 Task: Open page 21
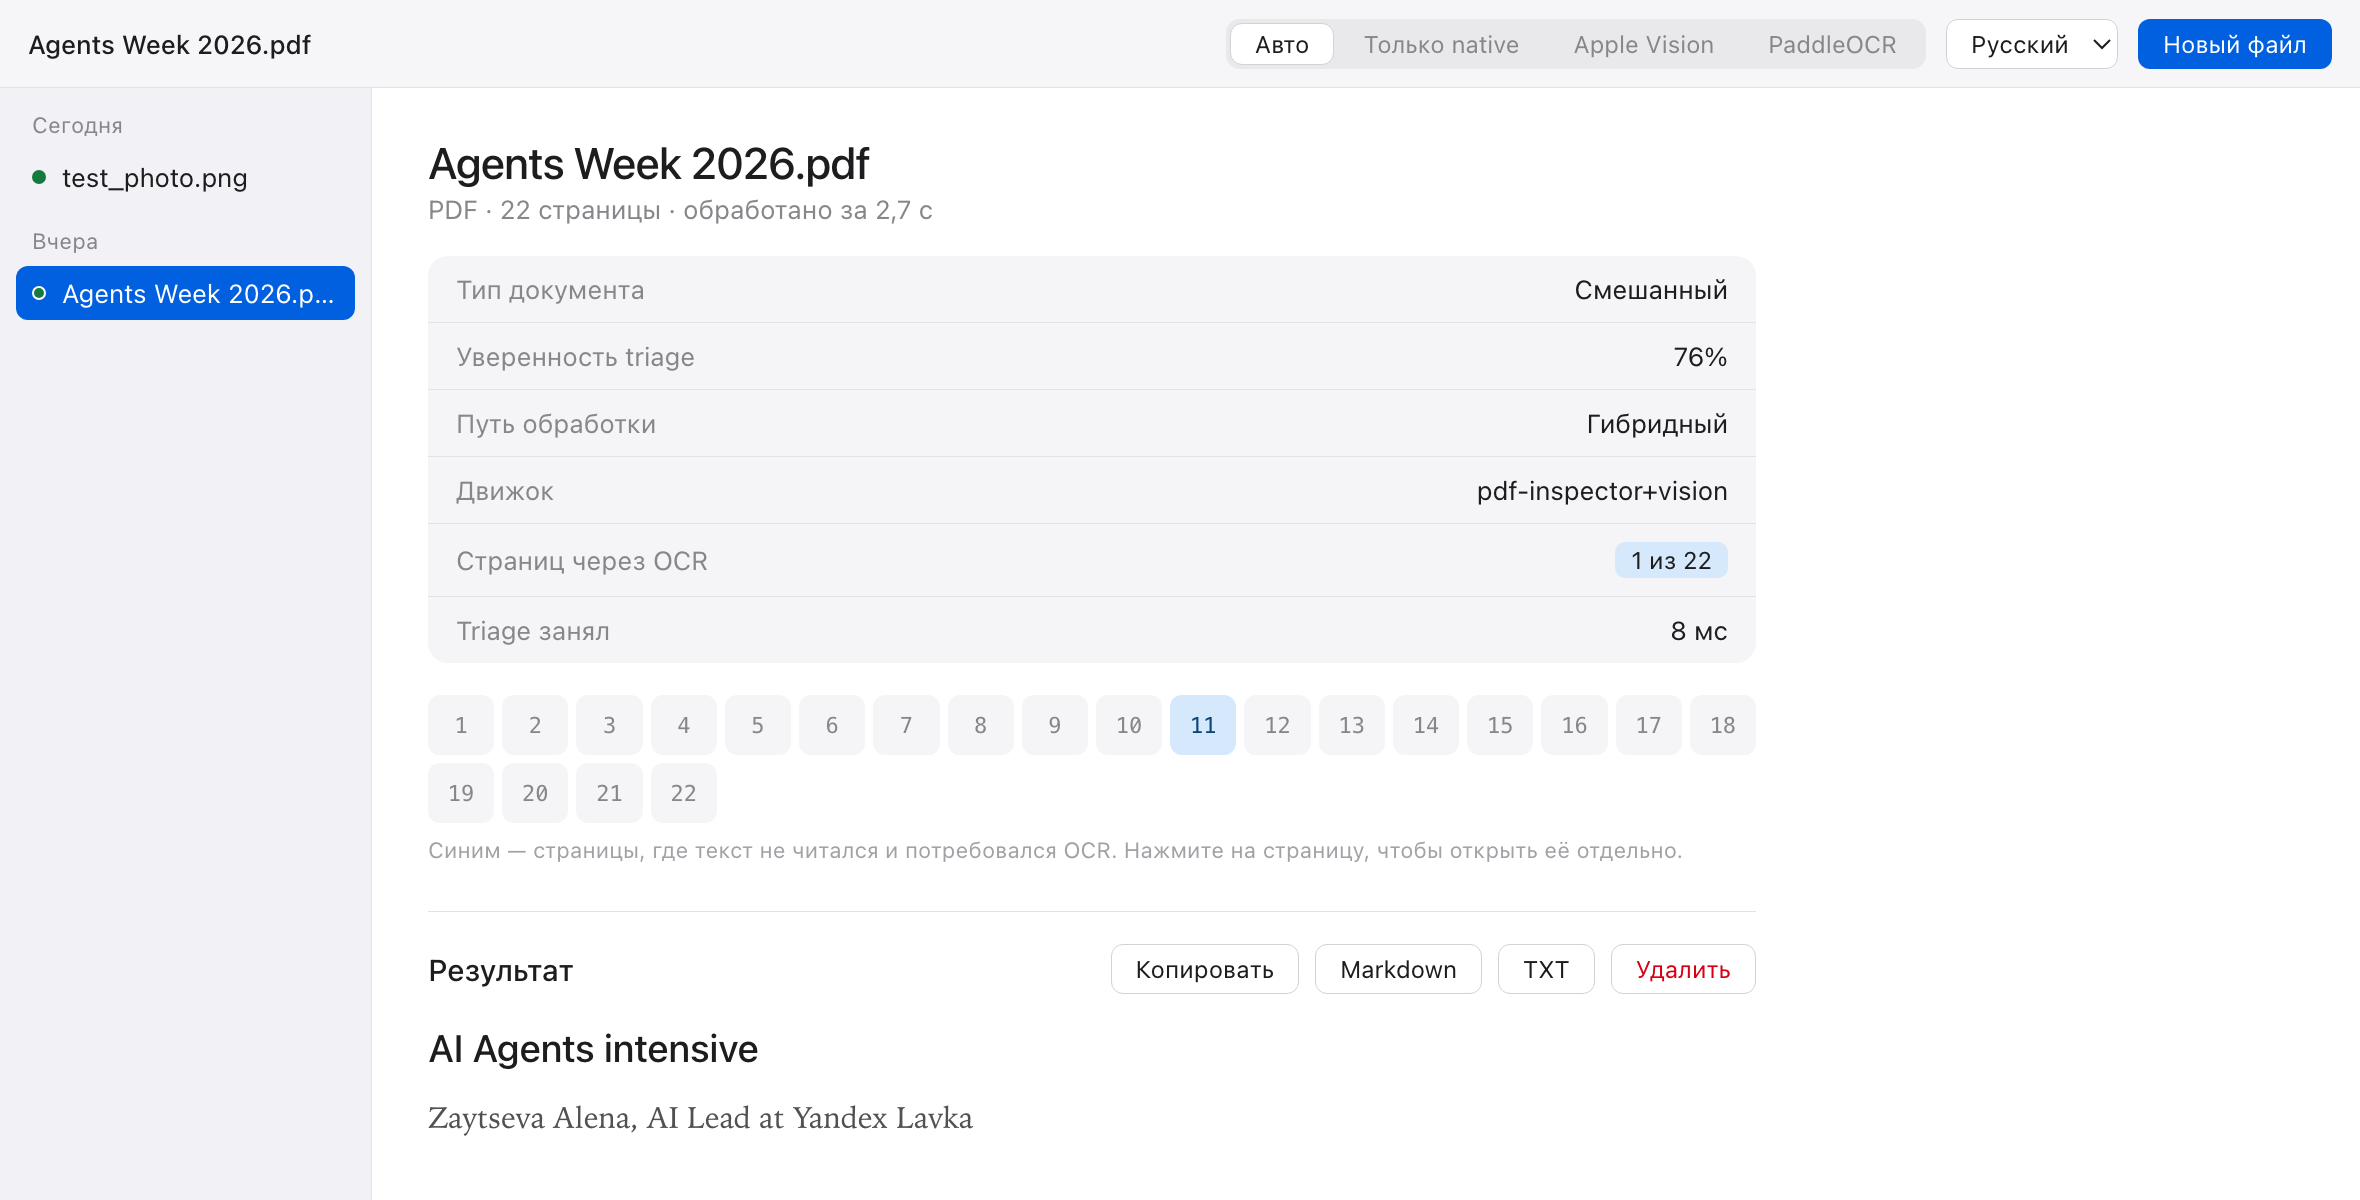[x=609, y=793]
